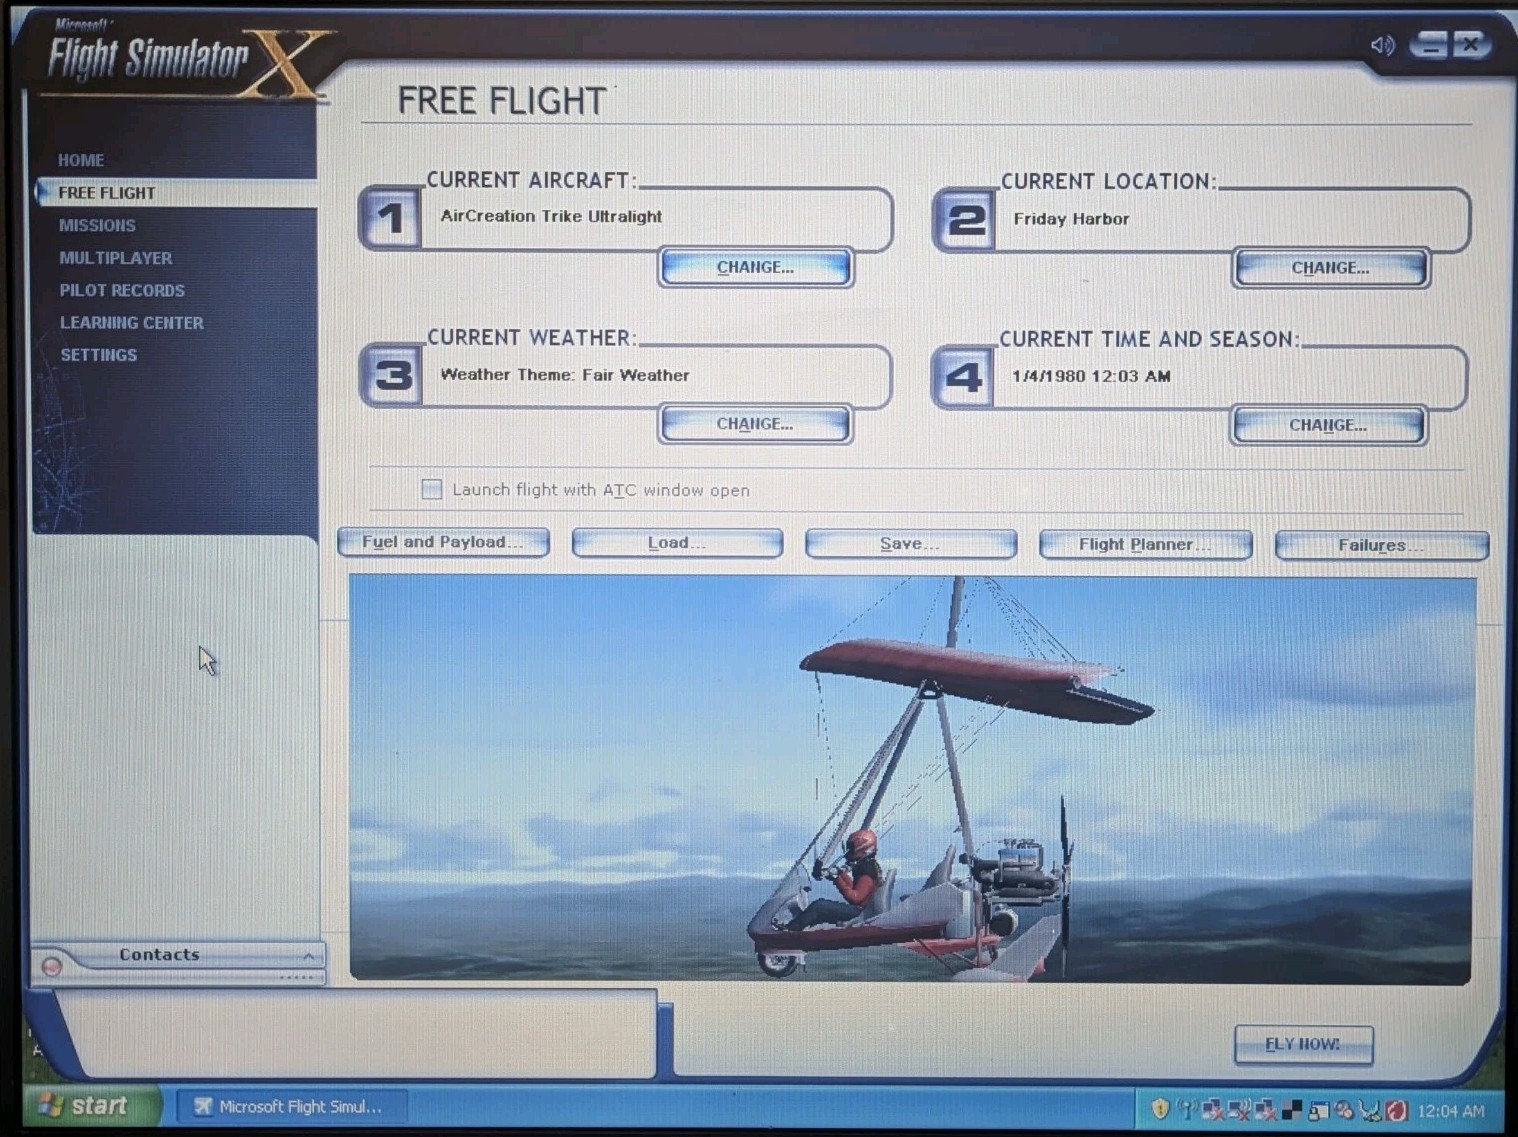Image resolution: width=1518 pixels, height=1137 pixels.
Task: Enable Launch flight with ATC window open
Action: click(x=431, y=489)
